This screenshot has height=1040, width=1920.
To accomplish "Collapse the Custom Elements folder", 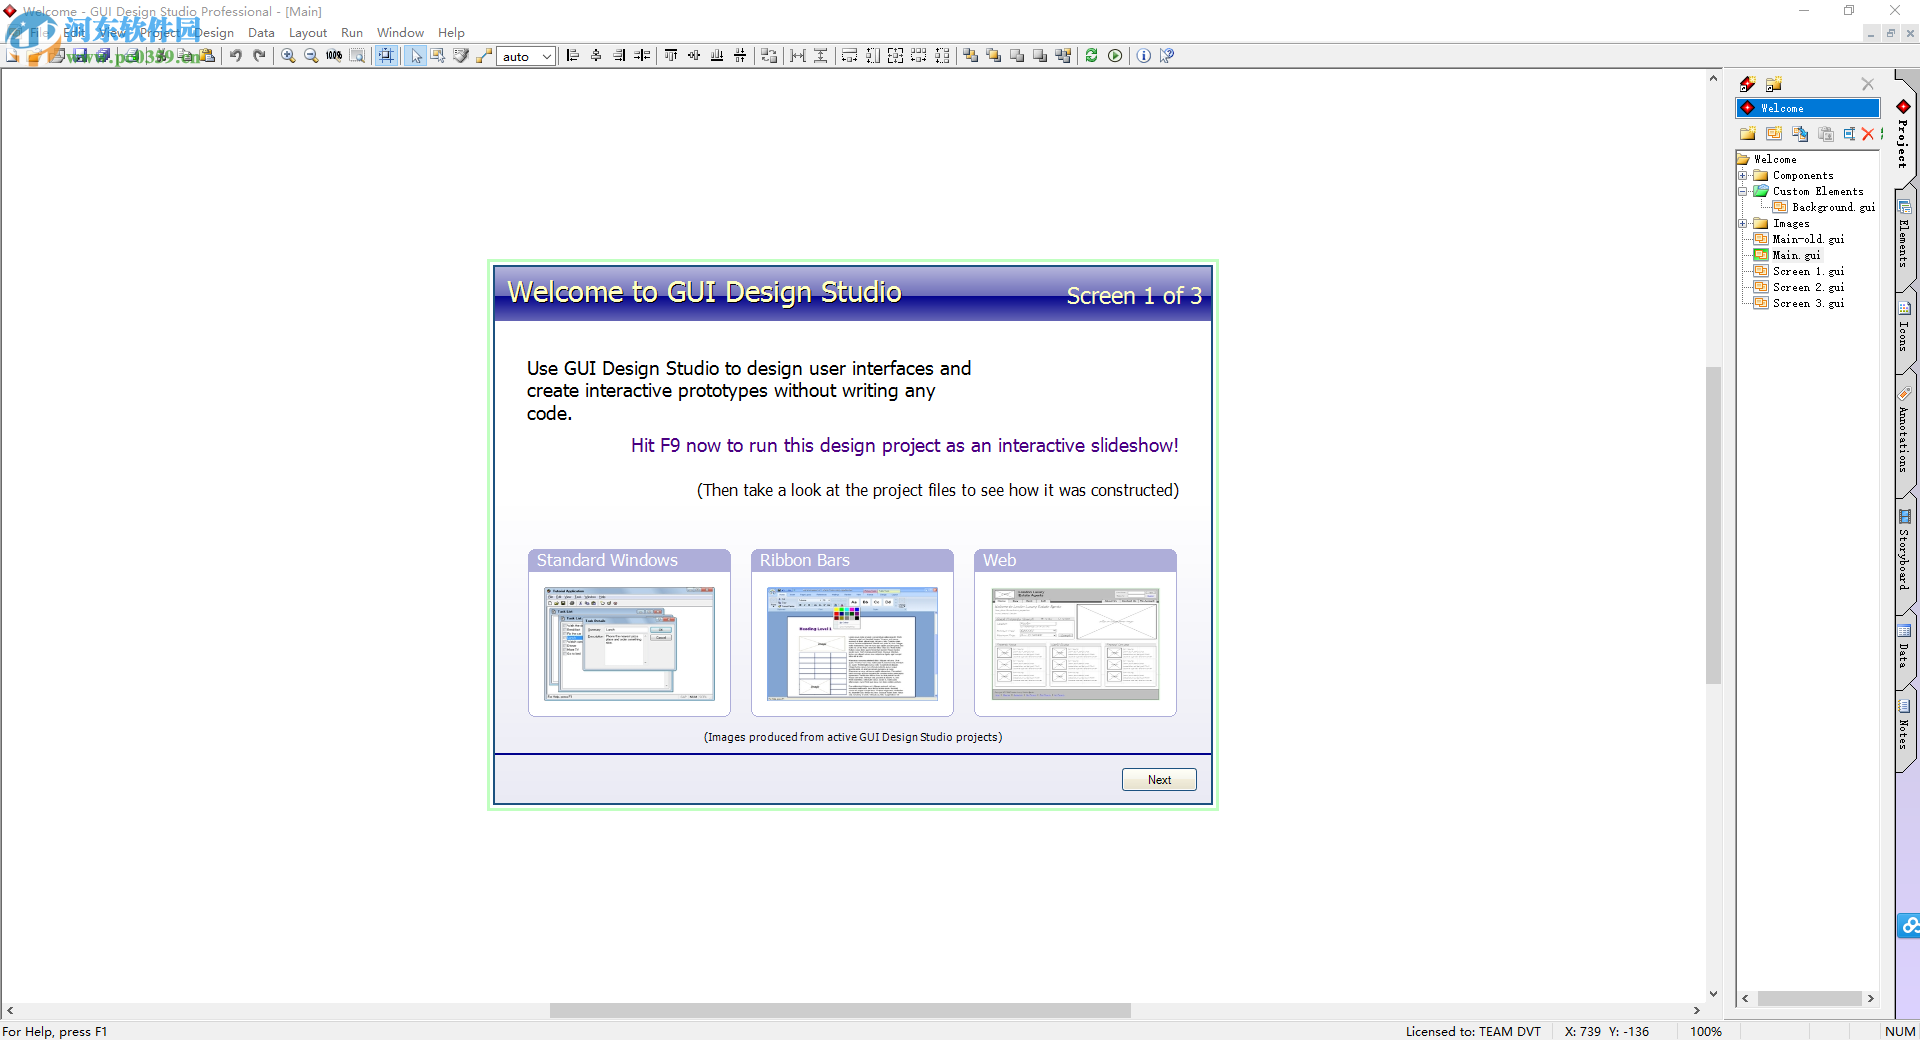I will click(1743, 192).
